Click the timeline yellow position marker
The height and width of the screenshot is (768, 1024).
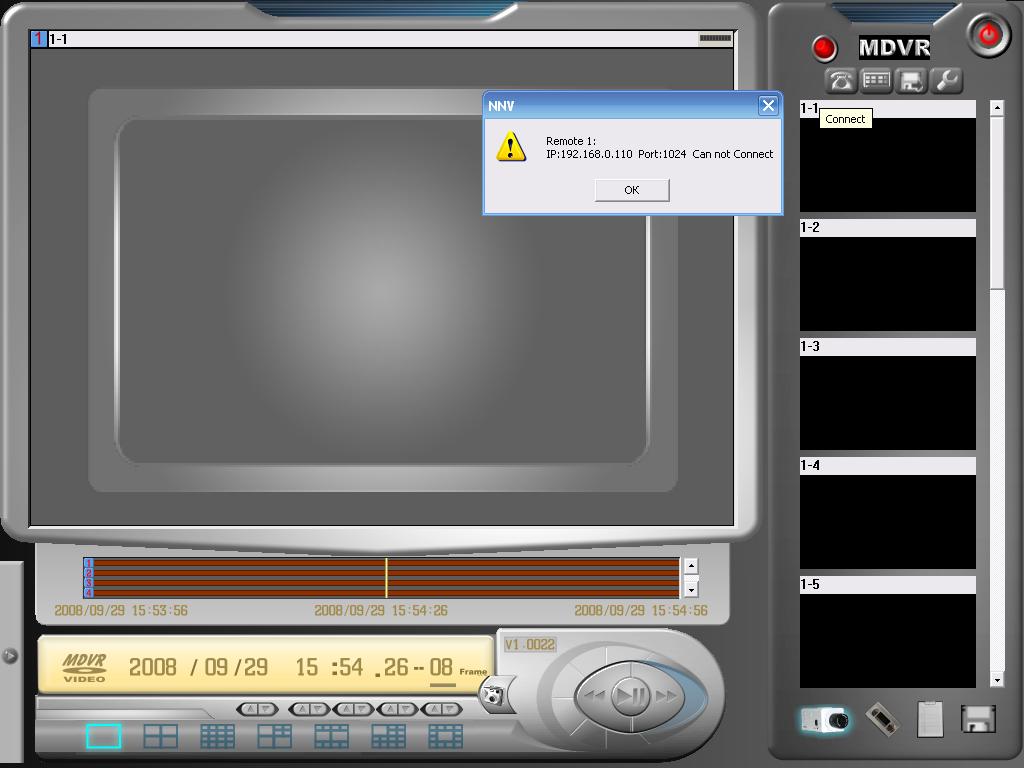386,578
